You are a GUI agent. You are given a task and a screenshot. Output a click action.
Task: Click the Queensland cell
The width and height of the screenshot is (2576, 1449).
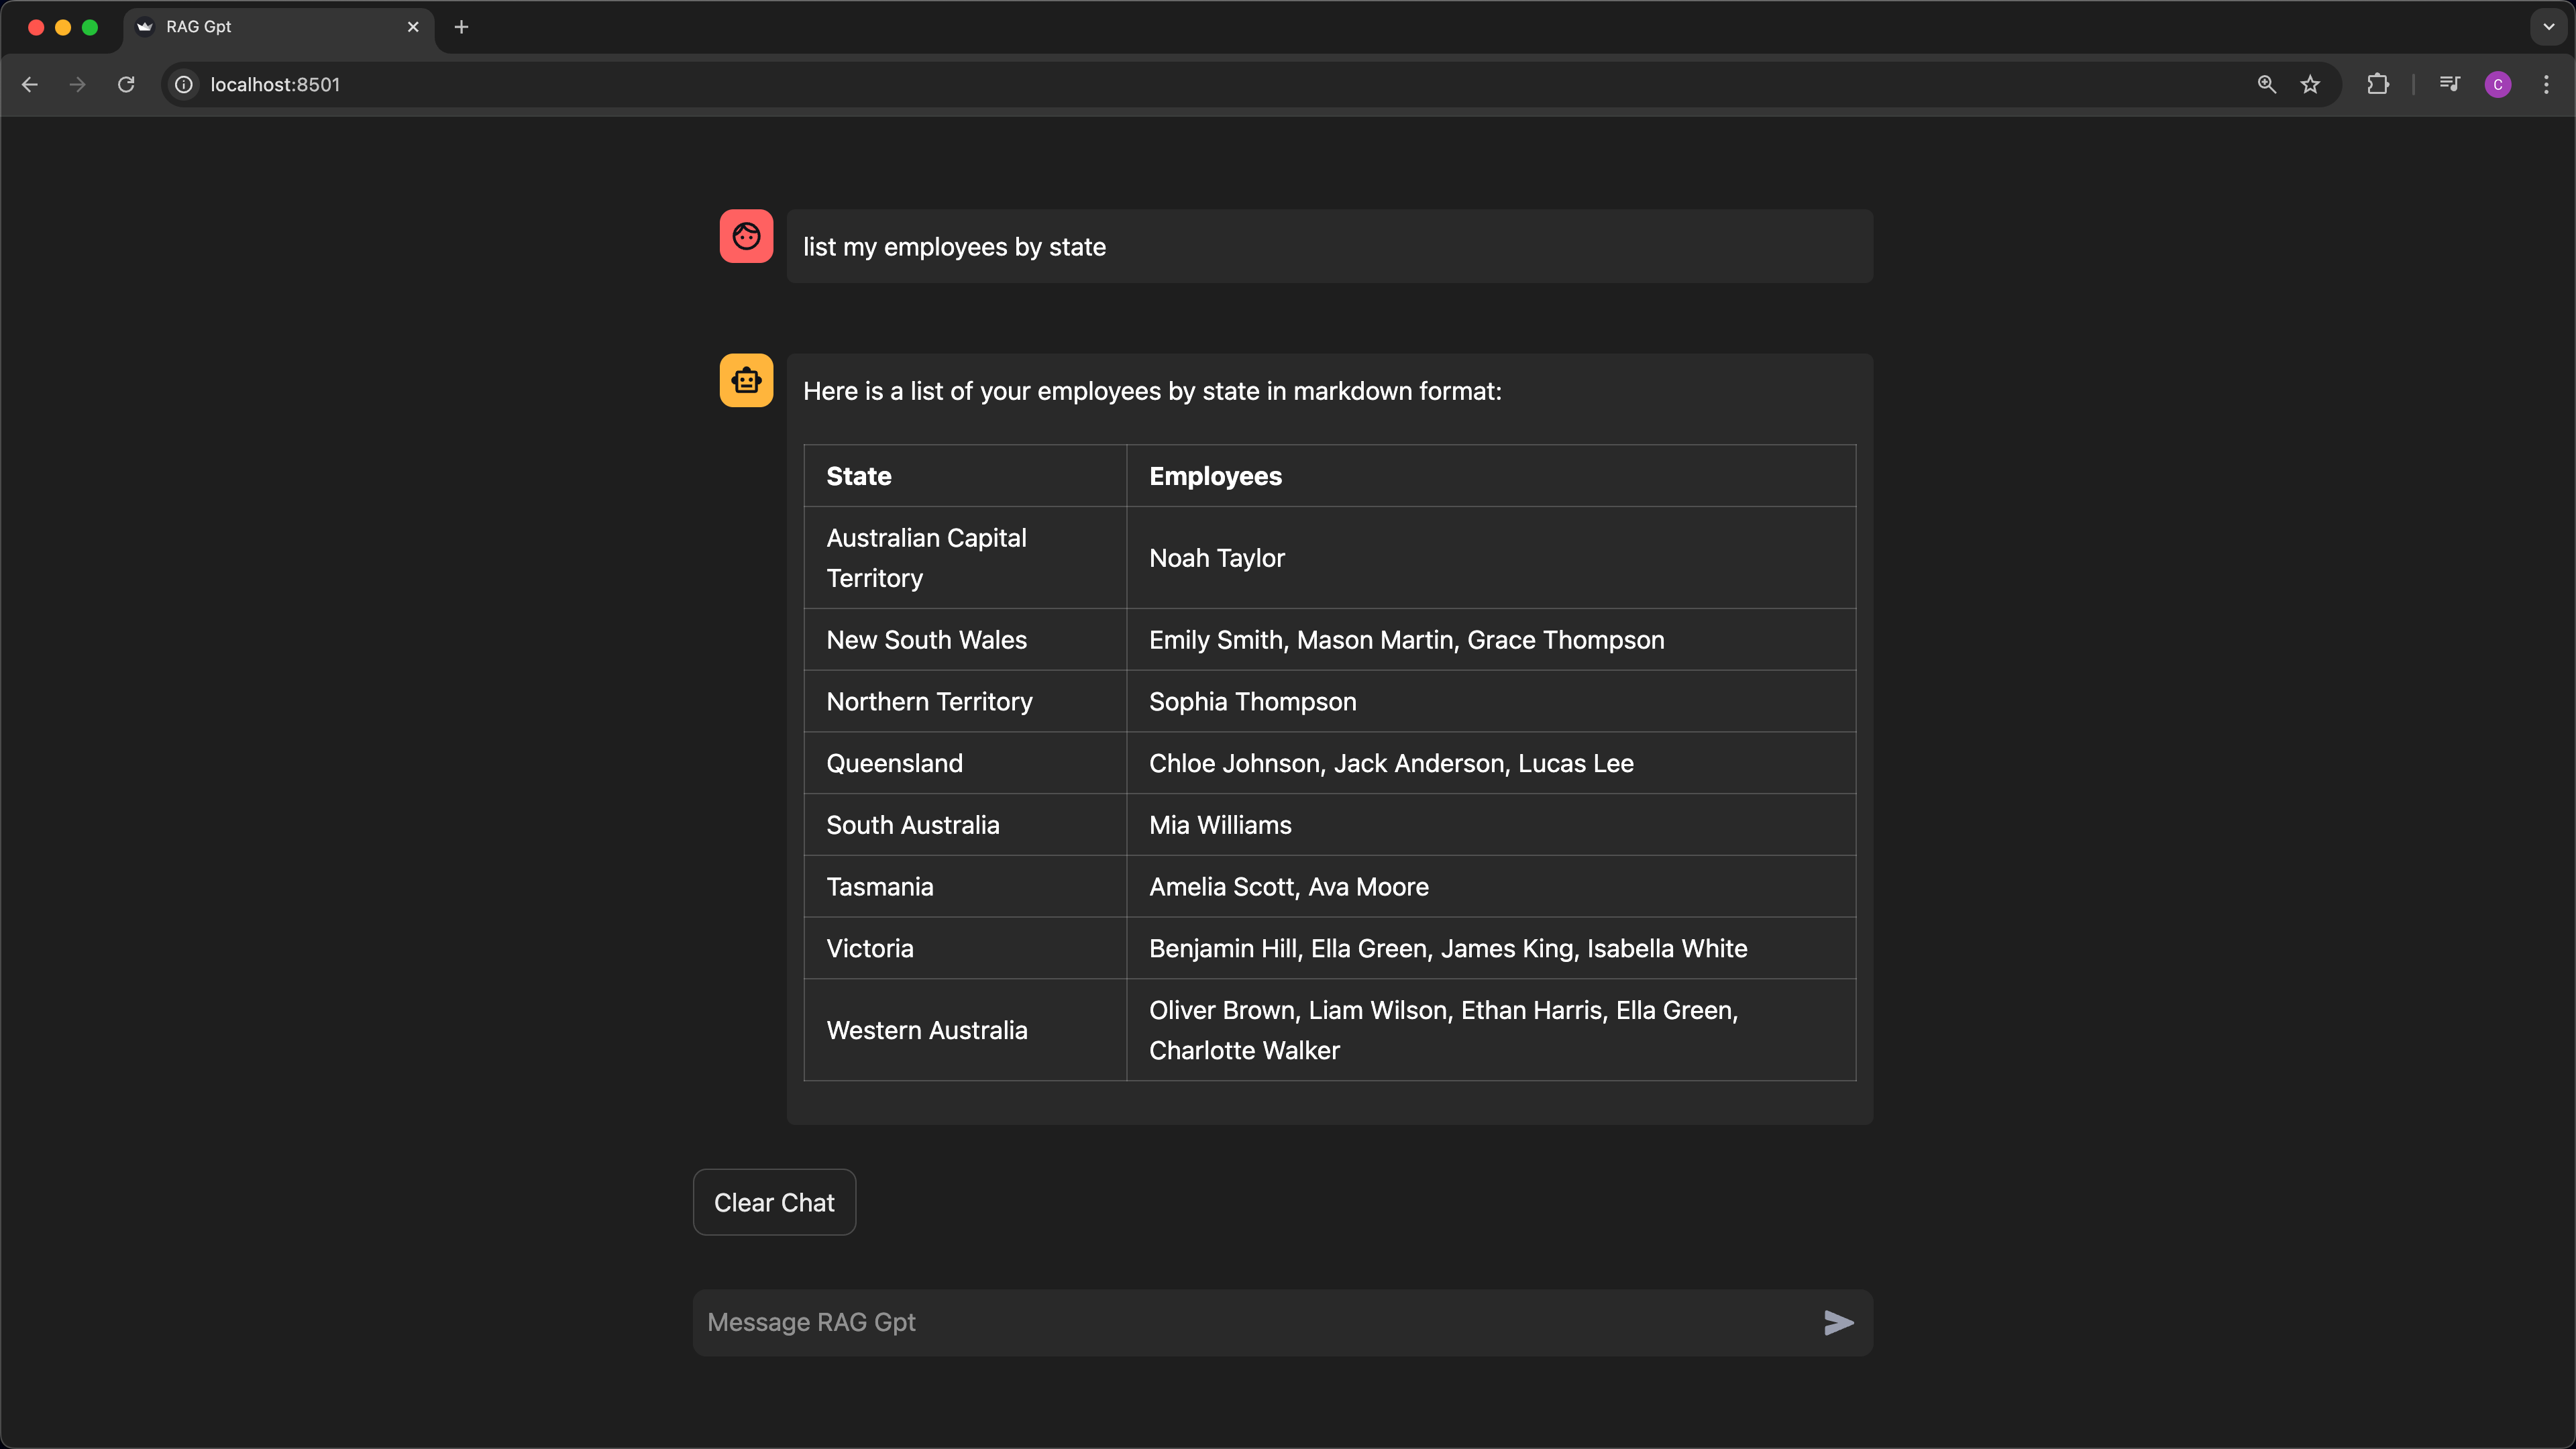[x=965, y=763]
